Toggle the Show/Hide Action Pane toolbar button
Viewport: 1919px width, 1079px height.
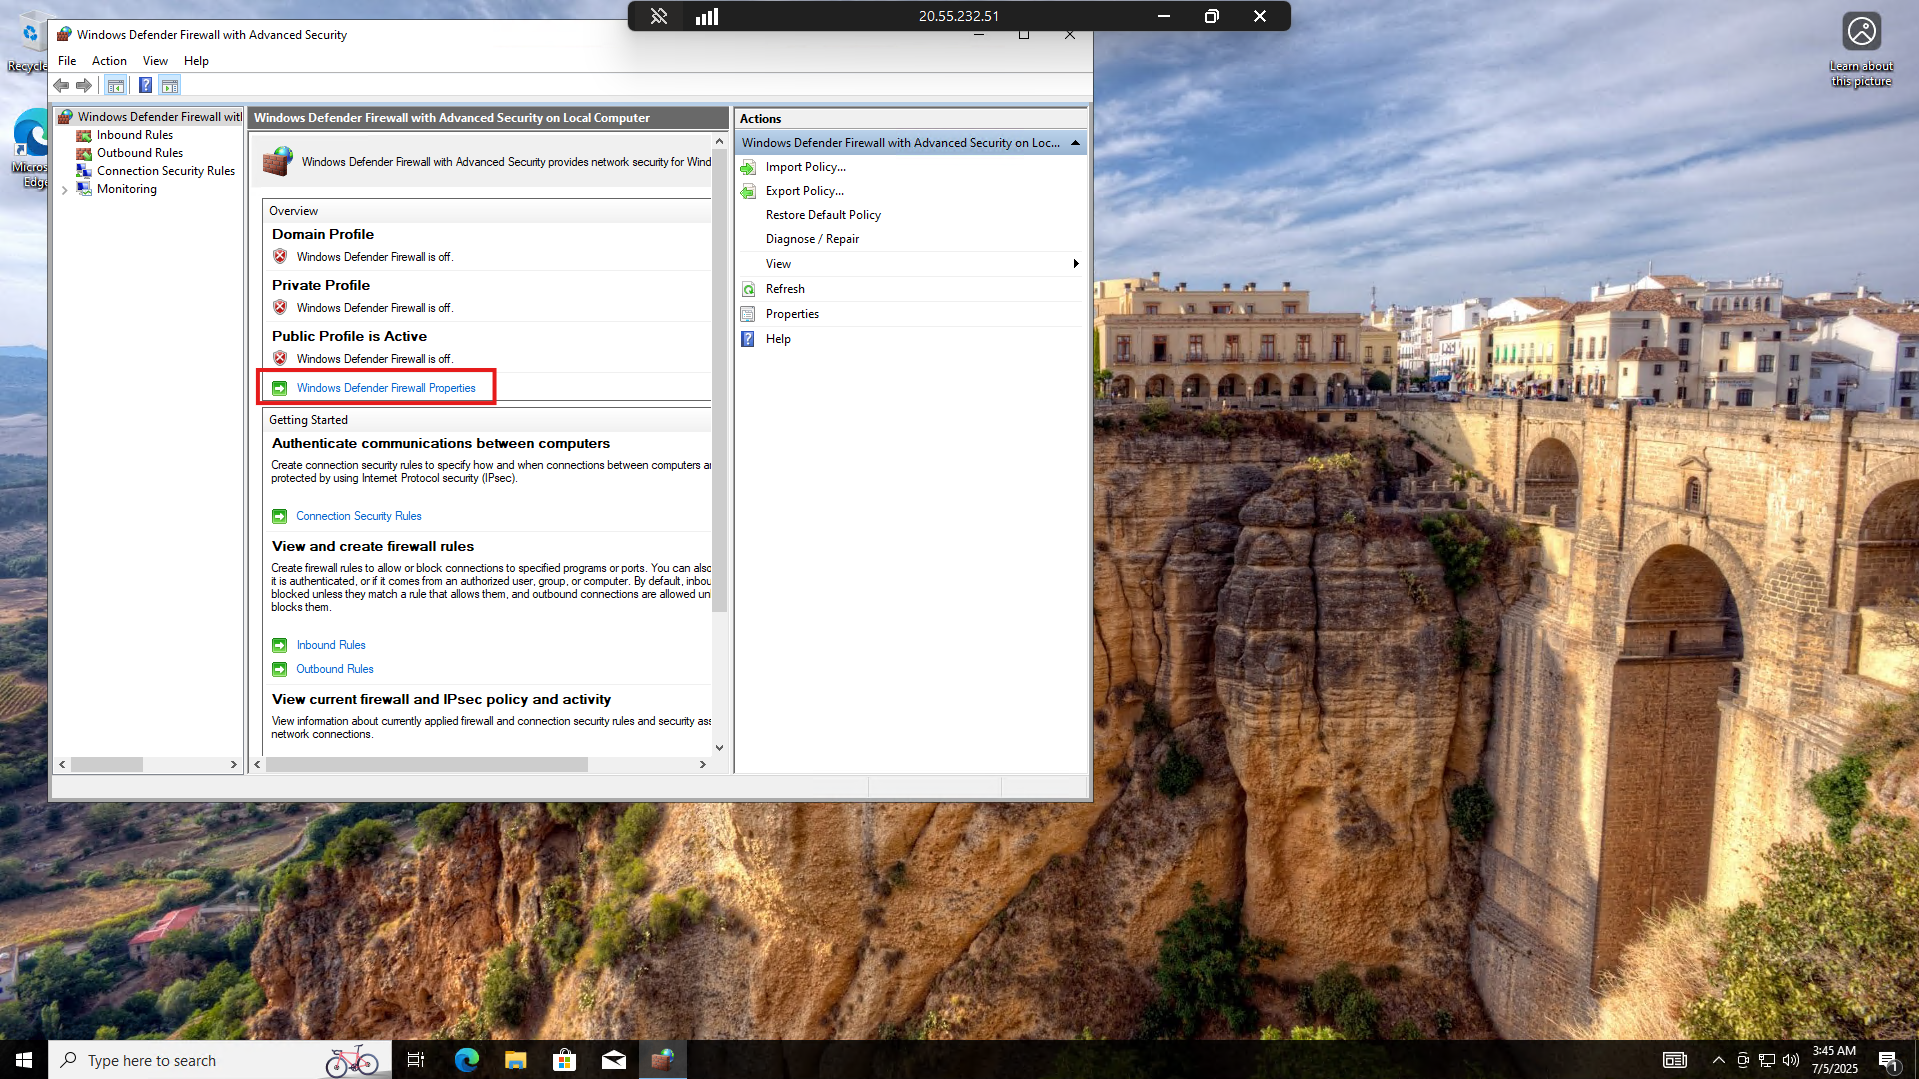point(170,86)
